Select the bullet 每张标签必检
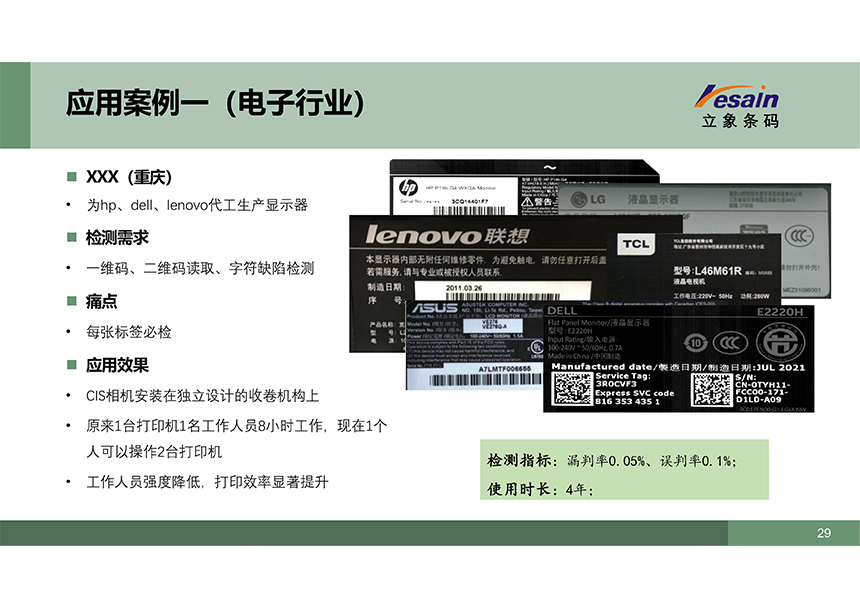The image size is (860, 608). pos(129,332)
